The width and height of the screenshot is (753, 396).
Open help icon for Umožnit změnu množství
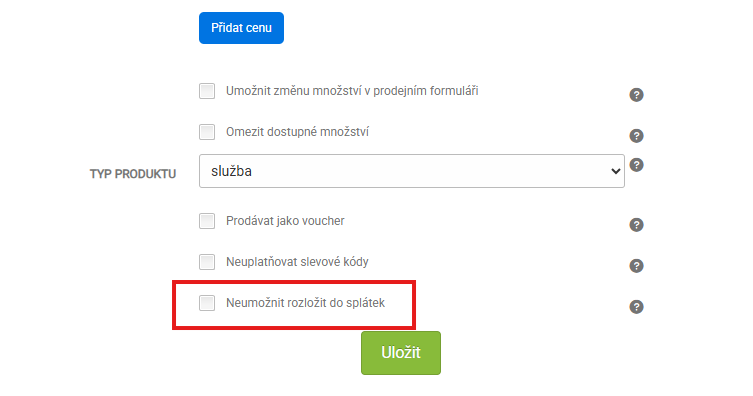636,95
